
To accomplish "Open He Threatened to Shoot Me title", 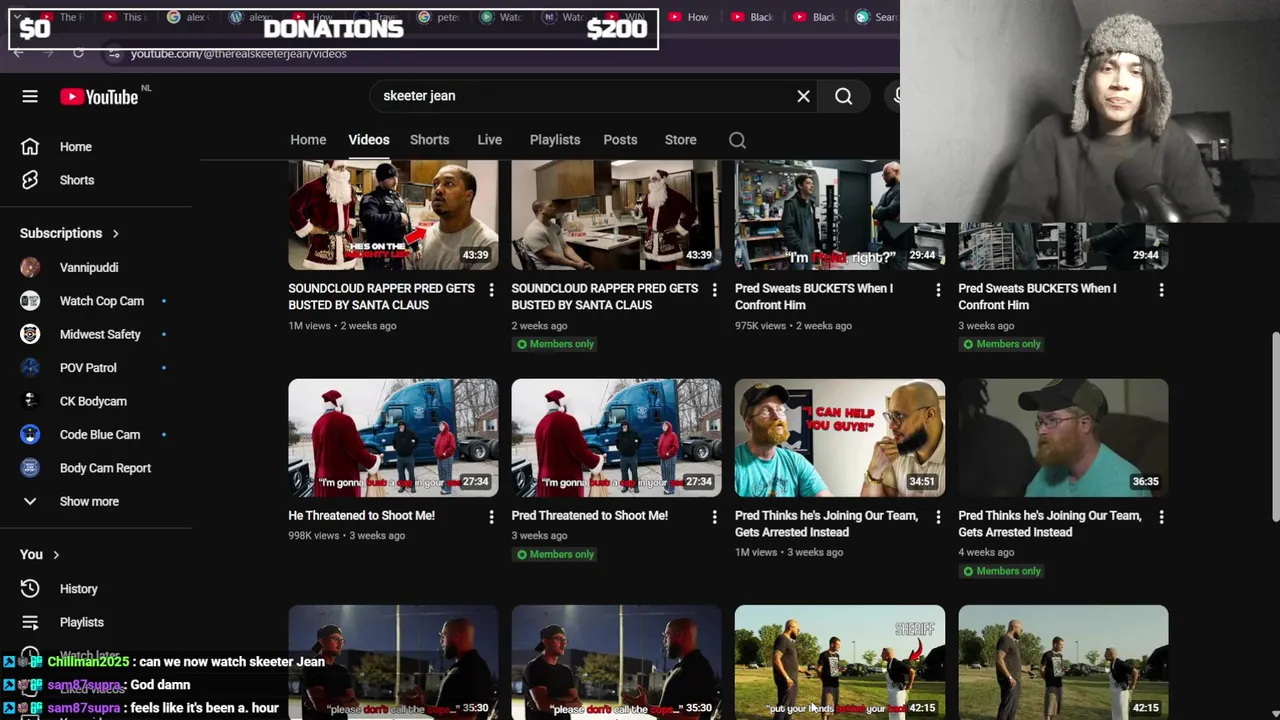I will pos(361,515).
